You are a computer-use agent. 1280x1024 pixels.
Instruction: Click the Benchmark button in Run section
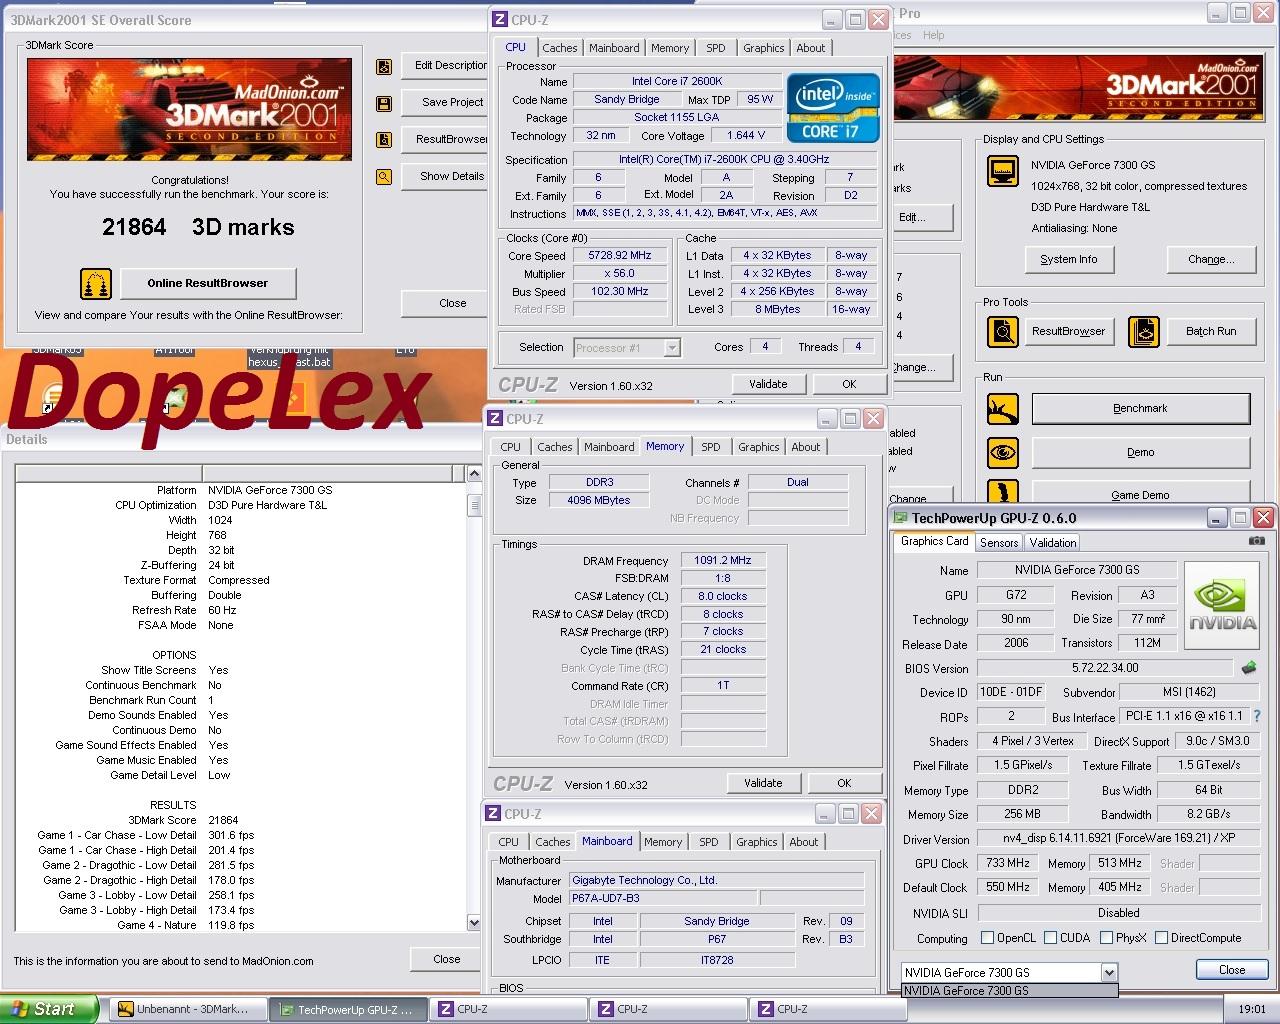tap(1140, 408)
